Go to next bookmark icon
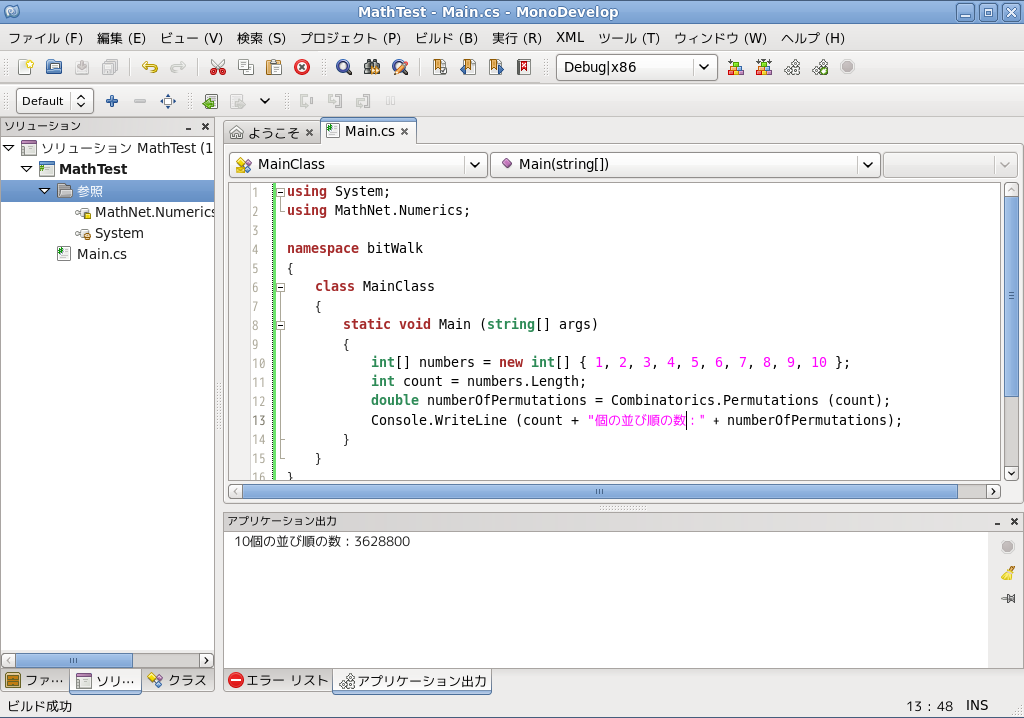This screenshot has height=718, width=1024. pos(496,67)
